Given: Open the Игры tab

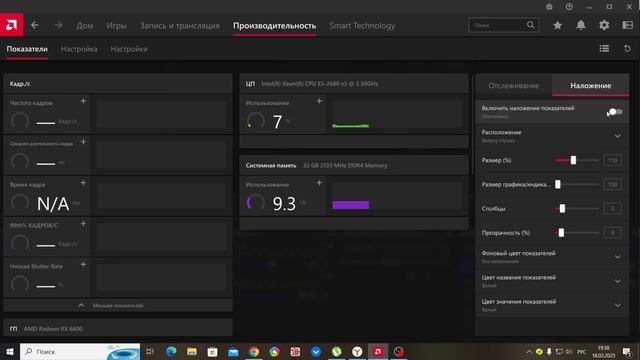Looking at the screenshot, I should pos(116,26).
